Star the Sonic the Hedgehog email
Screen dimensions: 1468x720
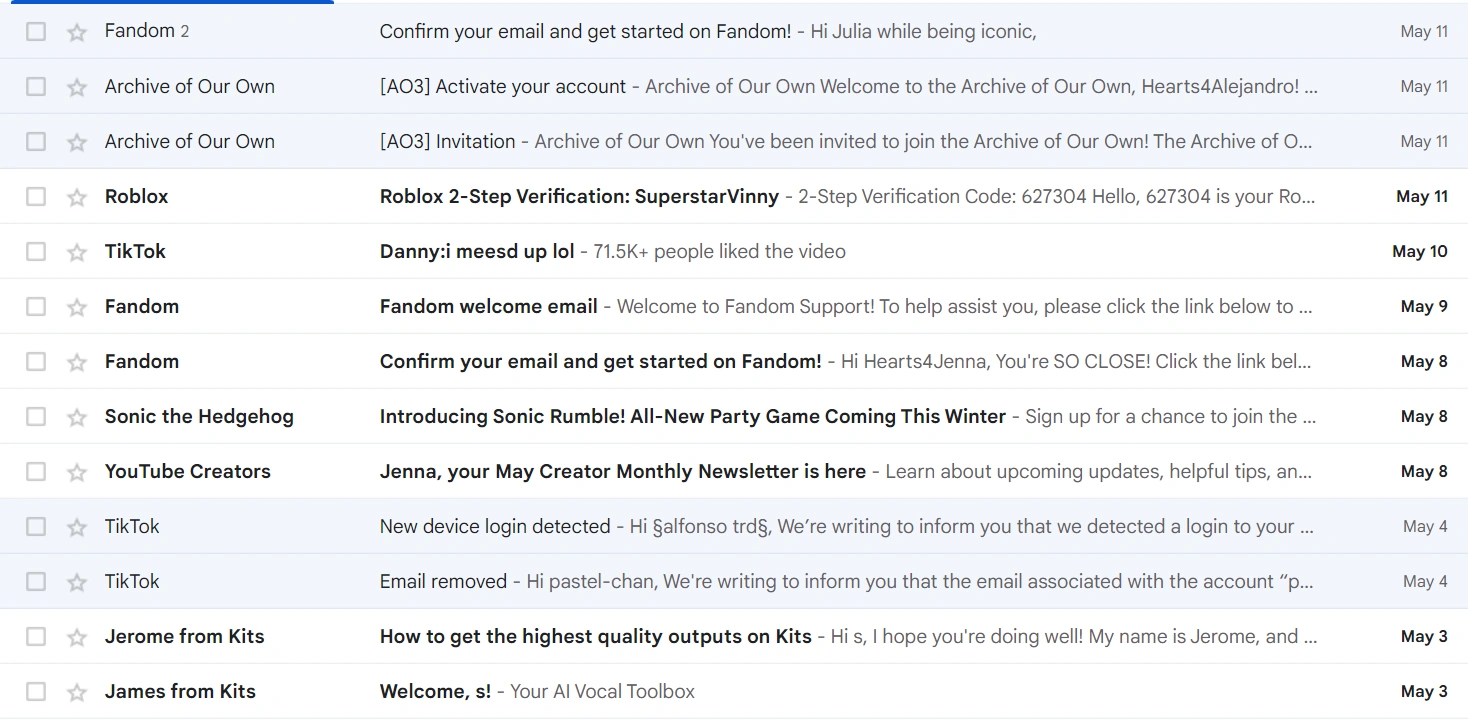point(77,417)
